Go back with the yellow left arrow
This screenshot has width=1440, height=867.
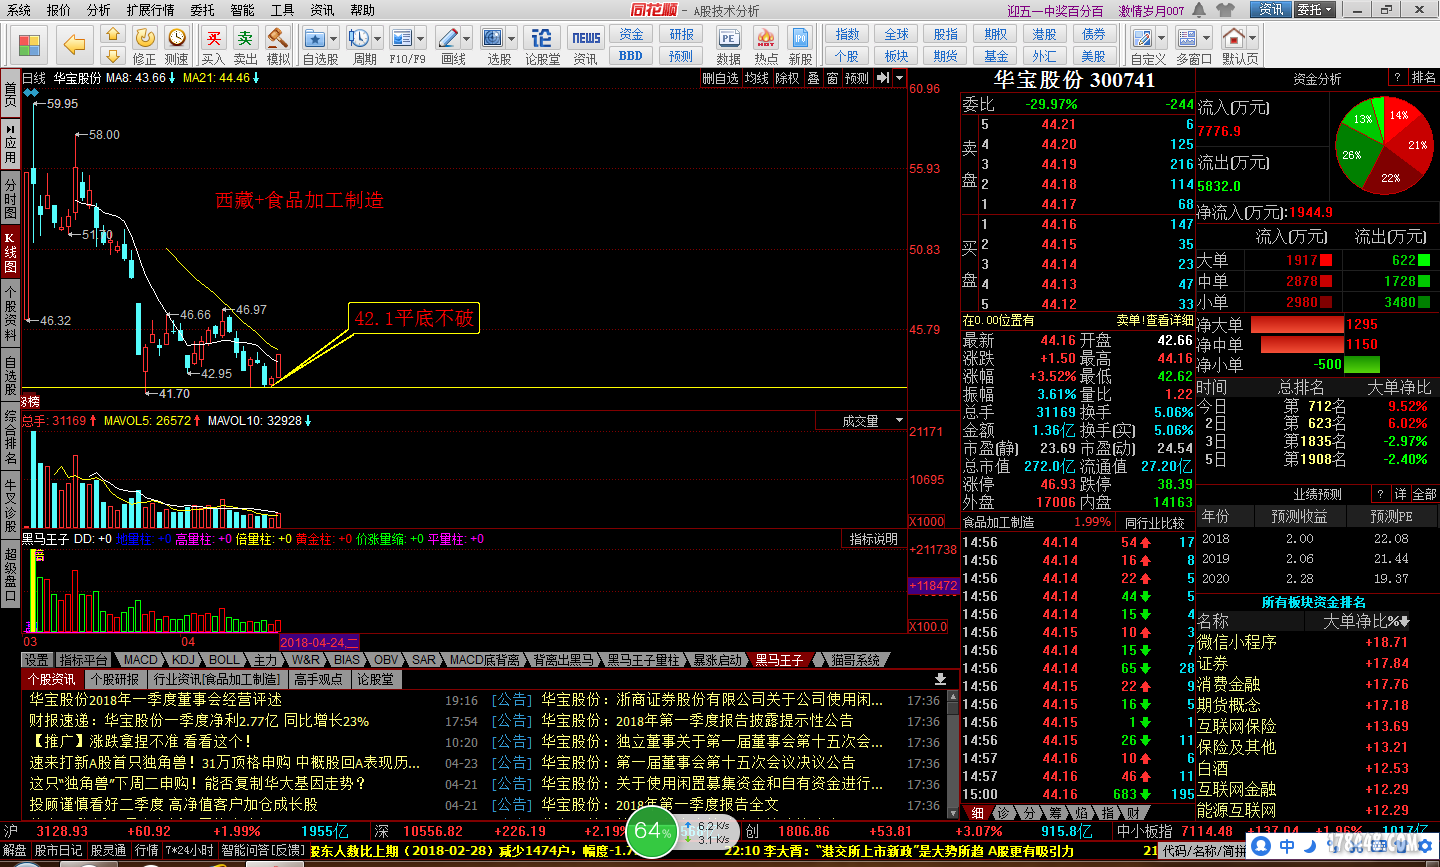74,45
